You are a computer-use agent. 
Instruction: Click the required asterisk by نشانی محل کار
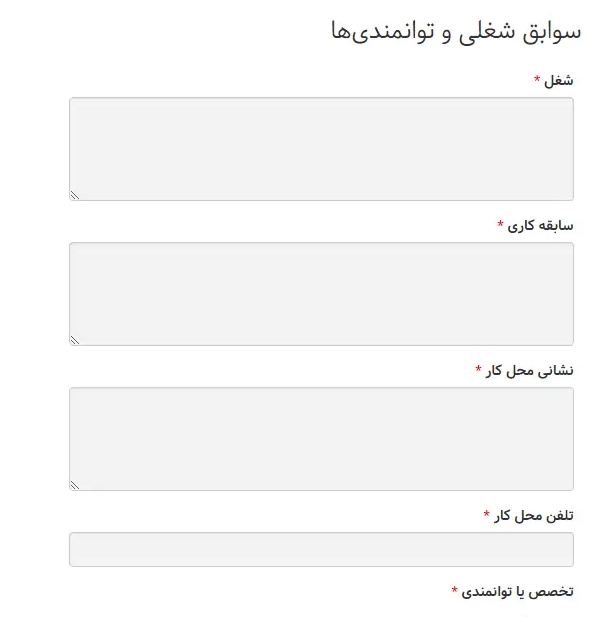point(478,369)
